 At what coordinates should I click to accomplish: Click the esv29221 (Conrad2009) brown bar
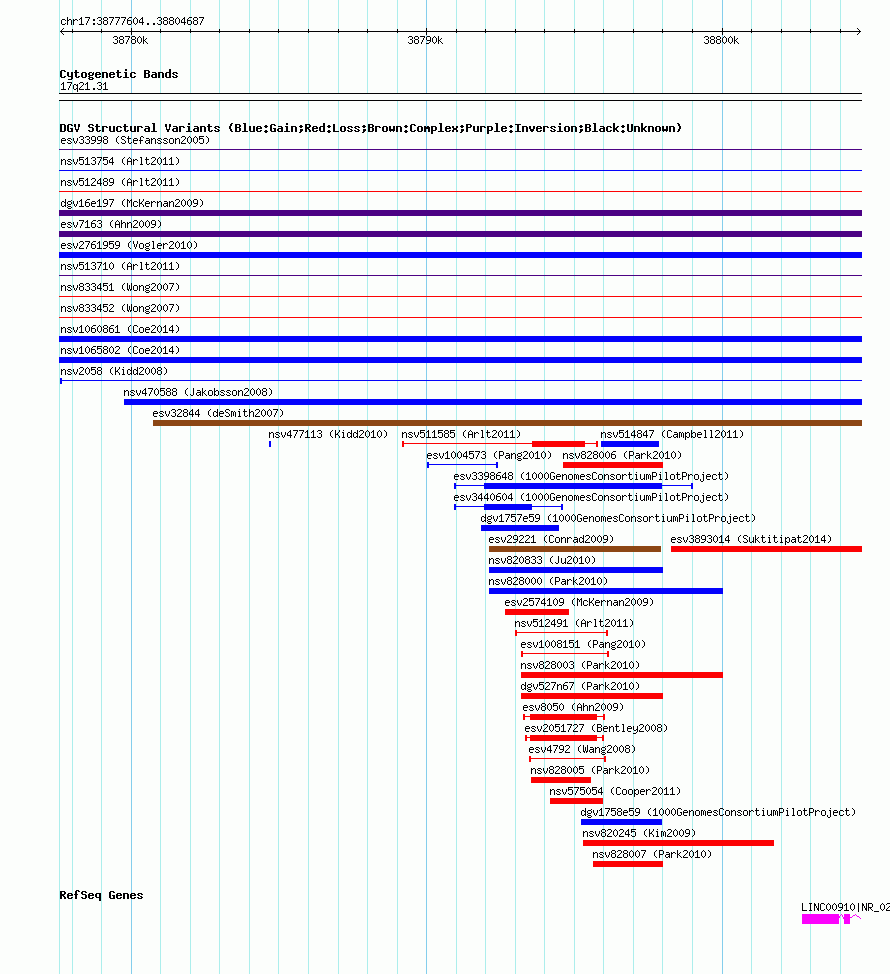pos(574,549)
